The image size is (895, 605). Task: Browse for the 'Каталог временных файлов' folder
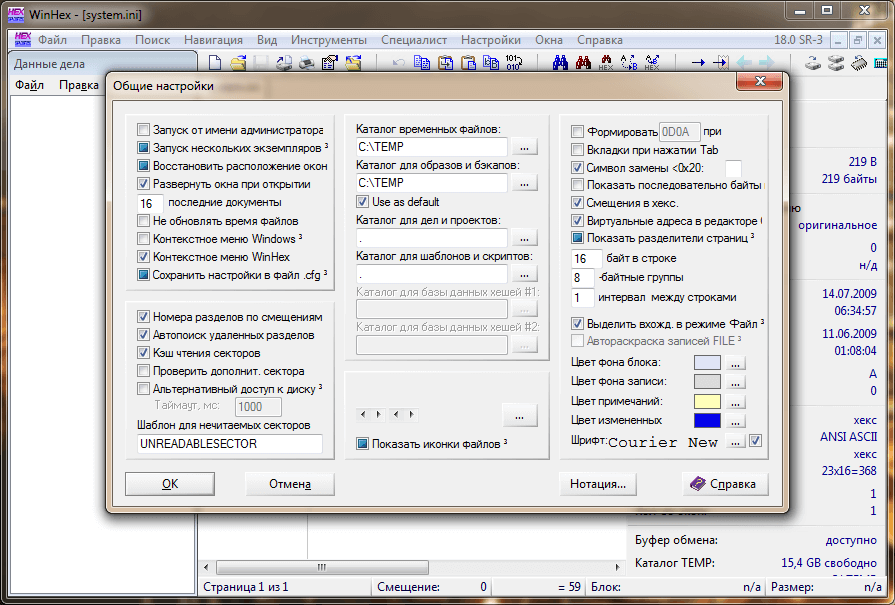526,147
